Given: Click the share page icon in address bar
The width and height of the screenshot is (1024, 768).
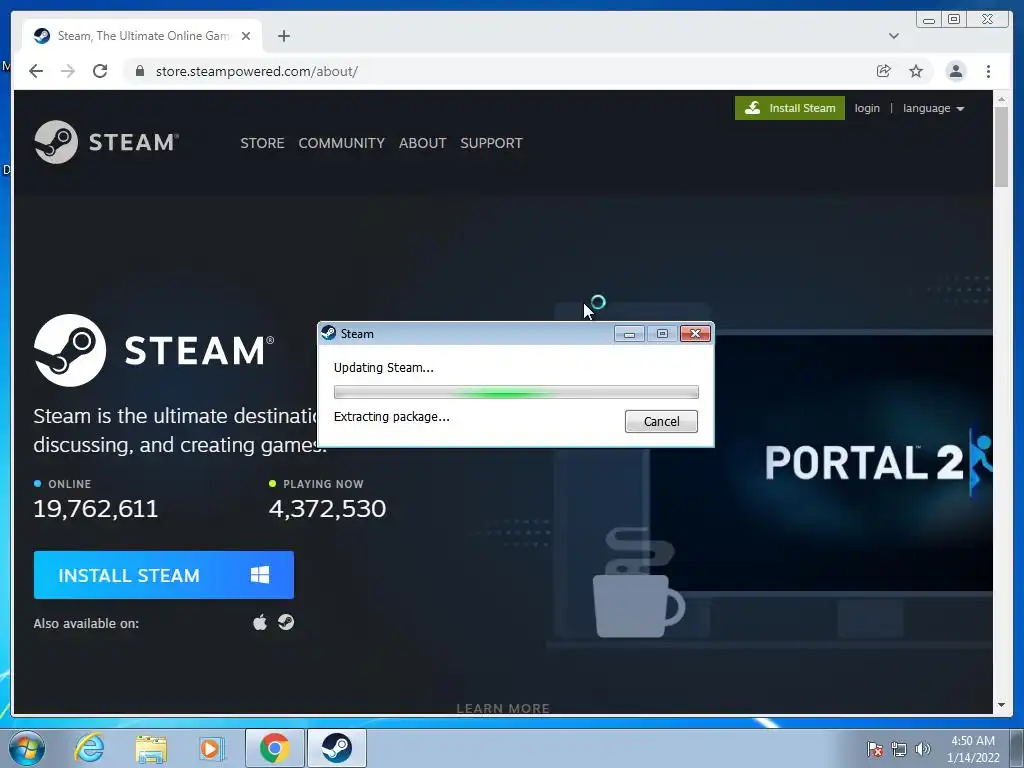Looking at the screenshot, I should point(884,71).
